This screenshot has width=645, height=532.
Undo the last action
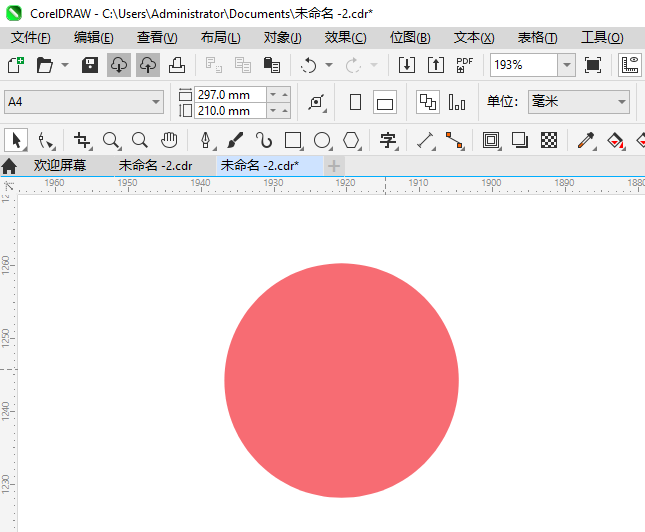[309, 65]
